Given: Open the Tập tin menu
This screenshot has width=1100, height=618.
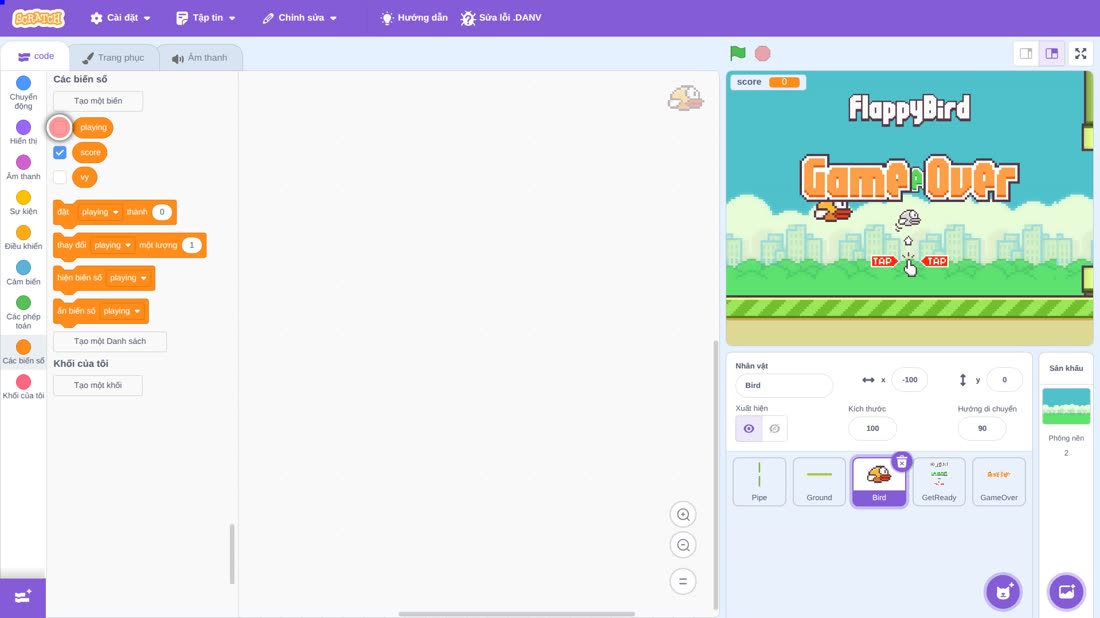Looking at the screenshot, I should coord(206,18).
